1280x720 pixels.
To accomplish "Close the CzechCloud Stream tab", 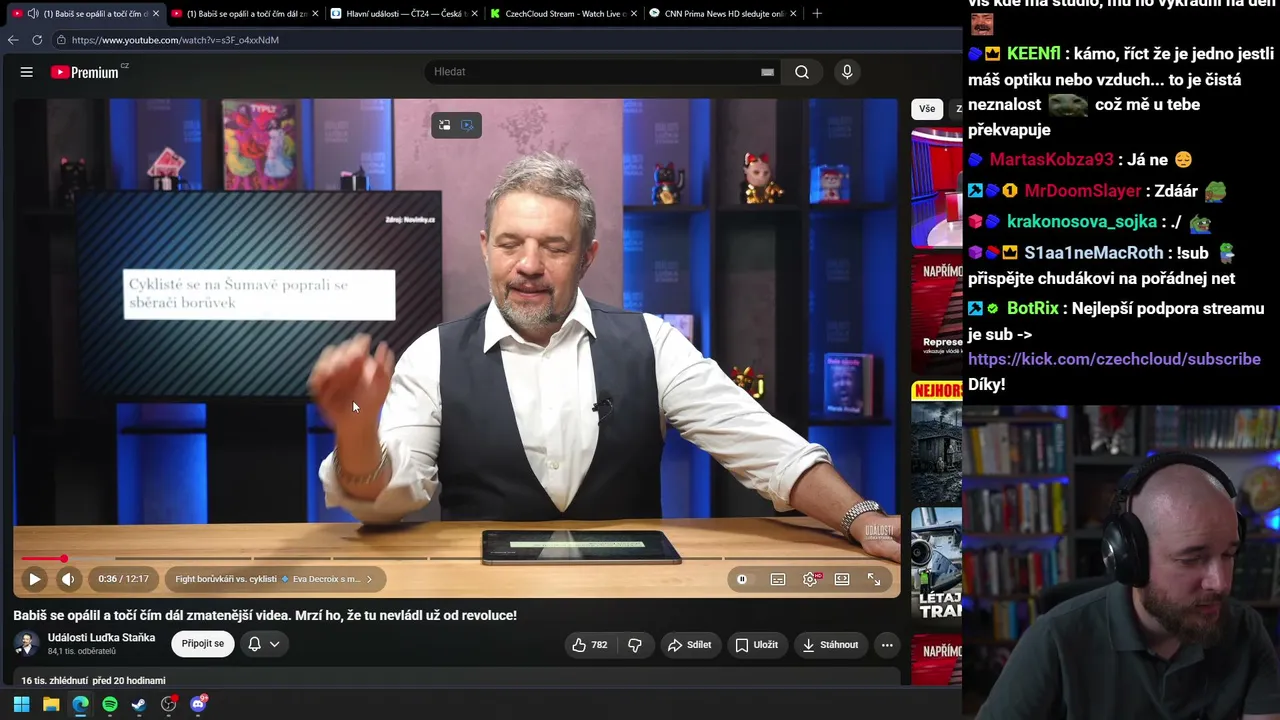I will click(634, 14).
